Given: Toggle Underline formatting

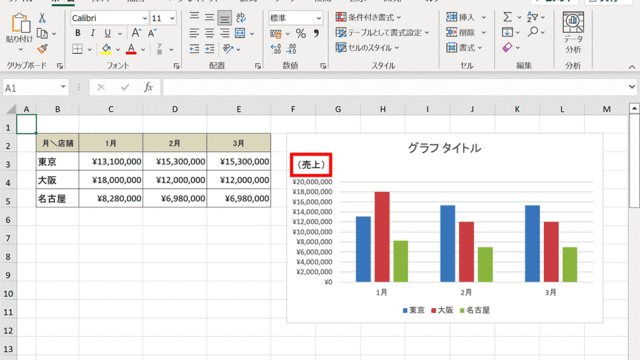Looking at the screenshot, I should [x=107, y=33].
